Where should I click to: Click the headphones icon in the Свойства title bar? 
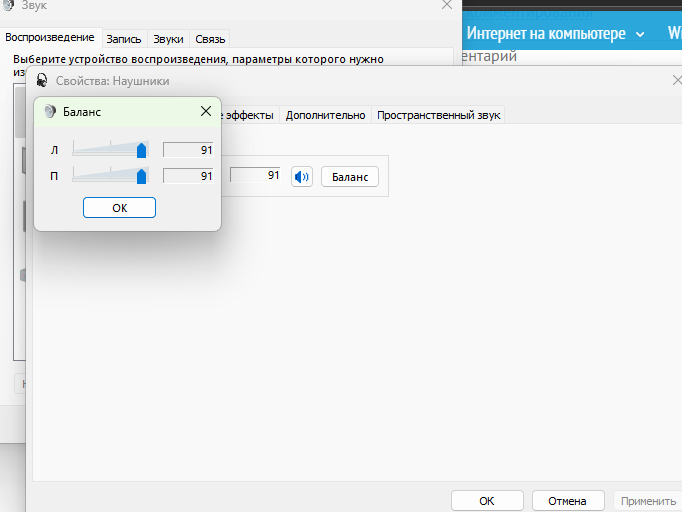pyautogui.click(x=42, y=80)
